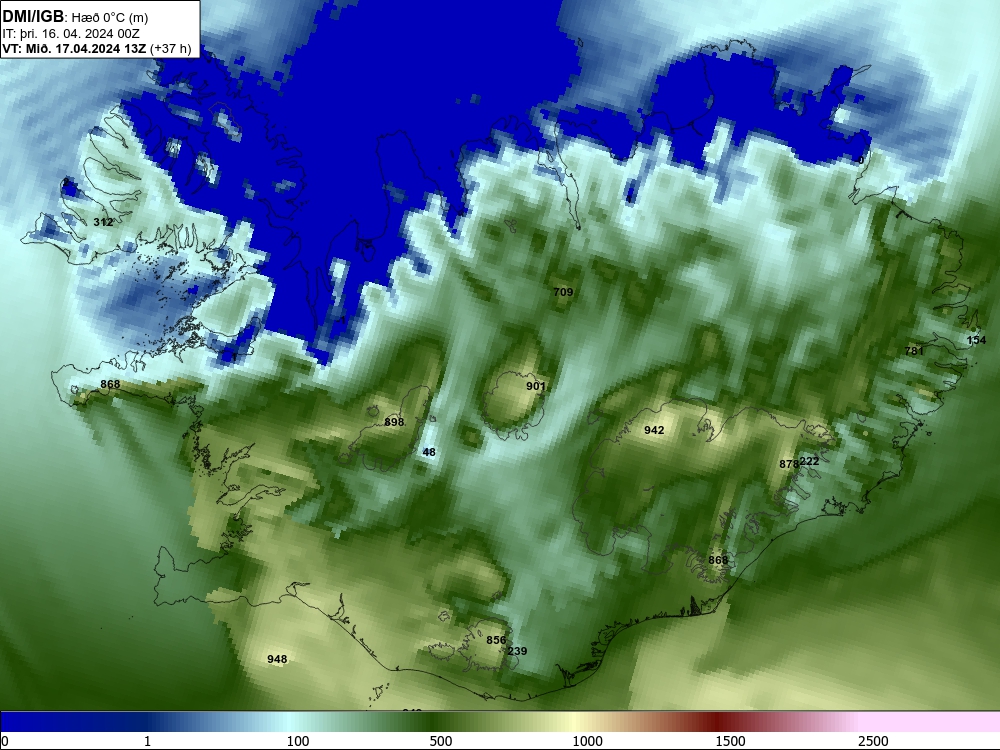Select the 868 value near Öræfajökull
This screenshot has width=1000, height=750.
(x=718, y=560)
